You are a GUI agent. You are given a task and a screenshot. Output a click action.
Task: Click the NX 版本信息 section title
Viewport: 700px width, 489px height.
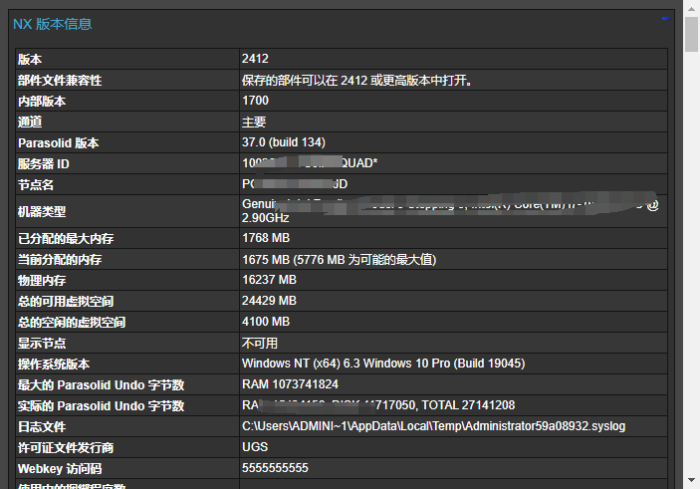(53, 23)
